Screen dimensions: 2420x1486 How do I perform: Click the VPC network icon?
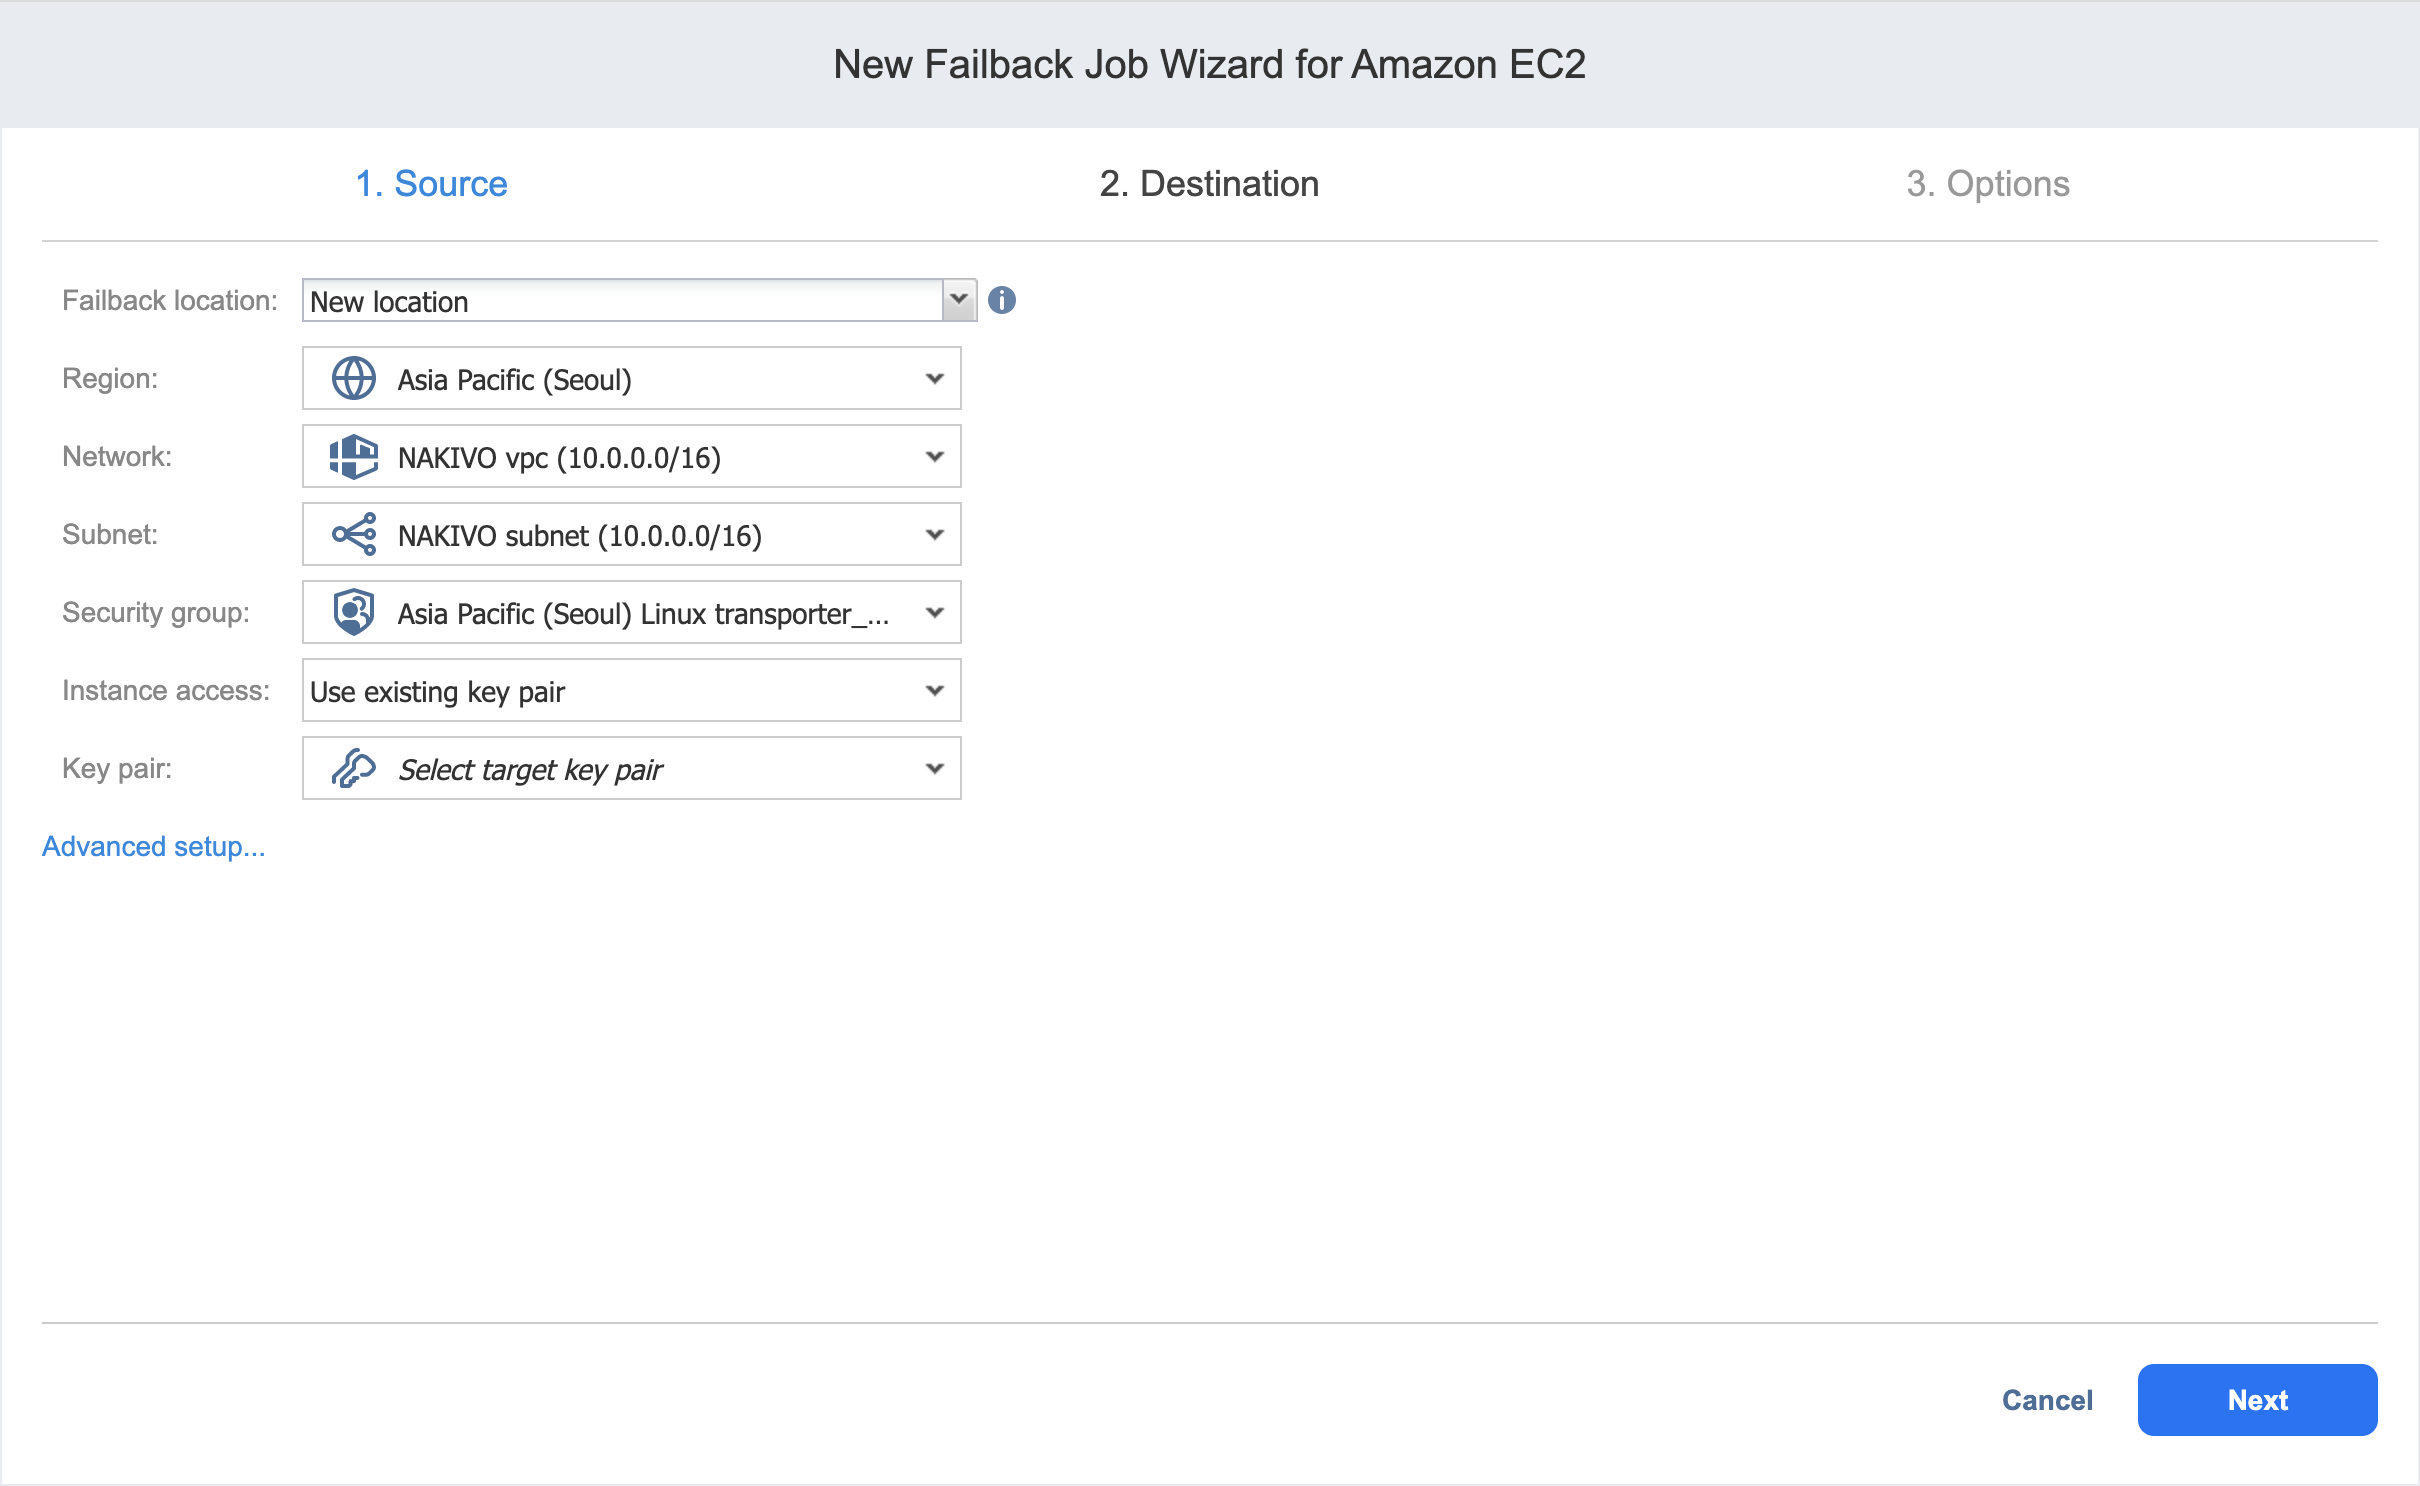click(353, 457)
